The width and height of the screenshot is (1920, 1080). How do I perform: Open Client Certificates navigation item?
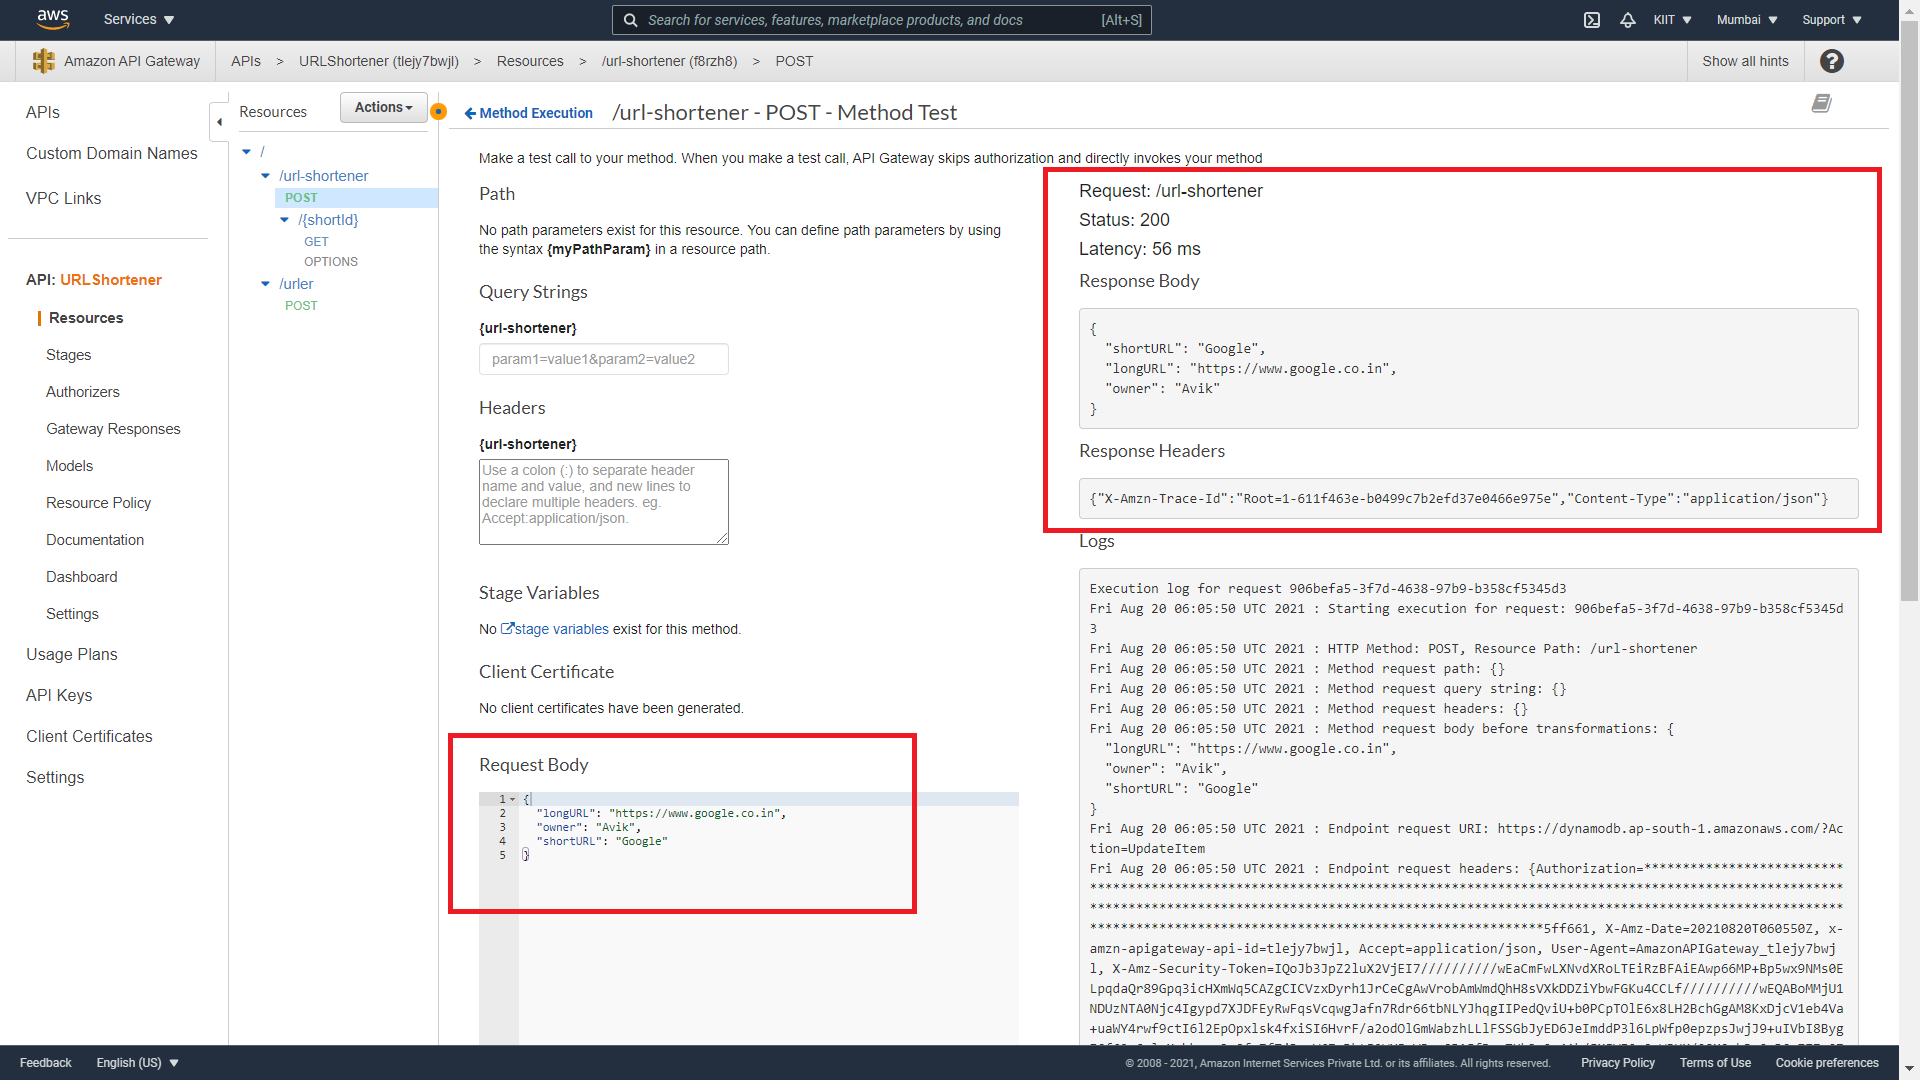90,736
